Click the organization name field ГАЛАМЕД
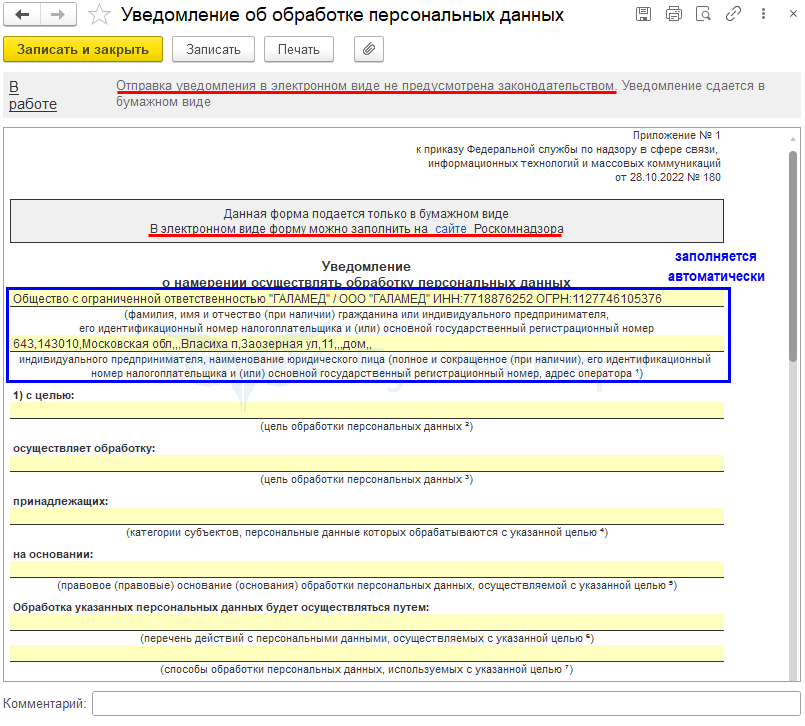The image size is (805, 726). pos(367,299)
